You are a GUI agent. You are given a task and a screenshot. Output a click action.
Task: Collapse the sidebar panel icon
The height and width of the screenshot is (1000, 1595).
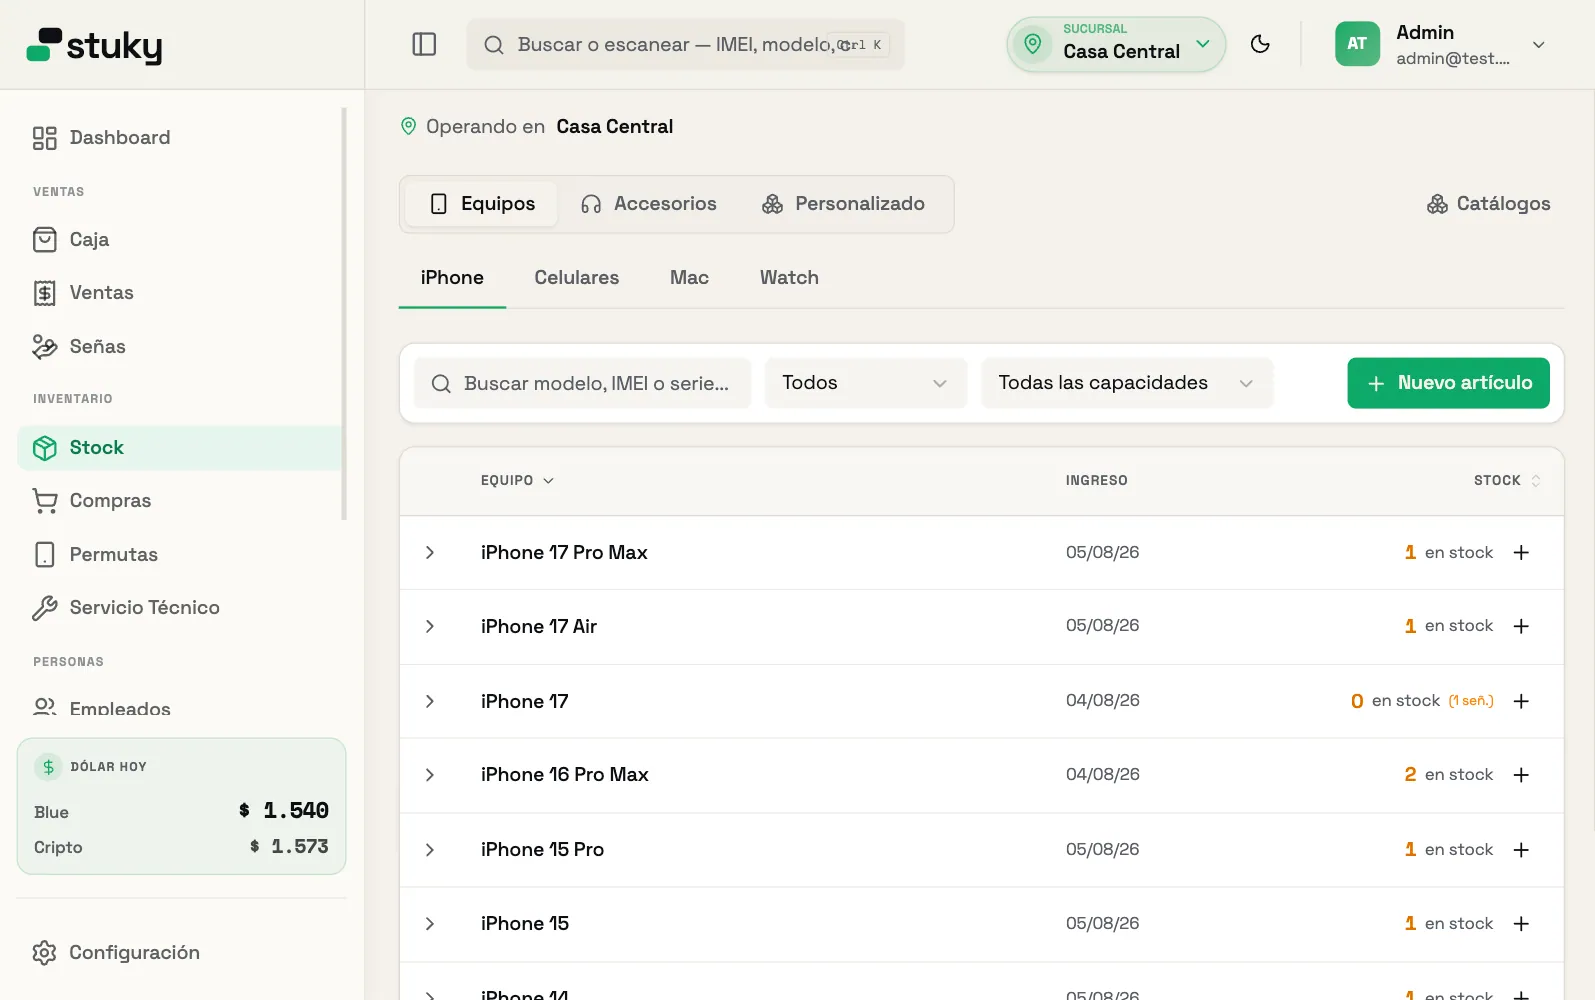click(424, 44)
